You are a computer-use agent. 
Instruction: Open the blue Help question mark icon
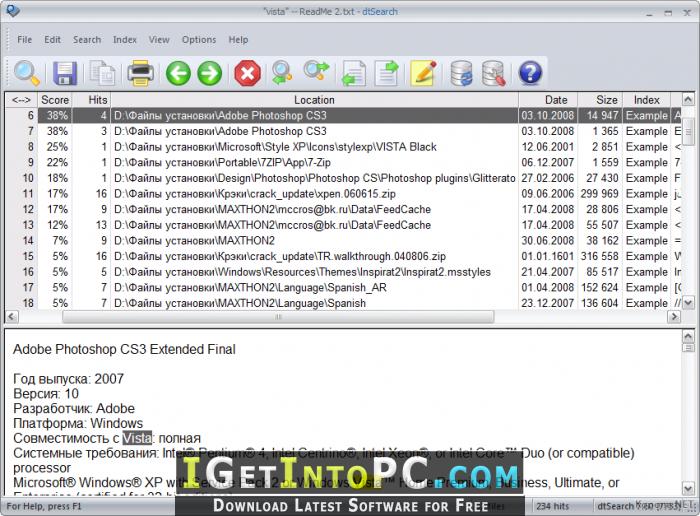530,73
